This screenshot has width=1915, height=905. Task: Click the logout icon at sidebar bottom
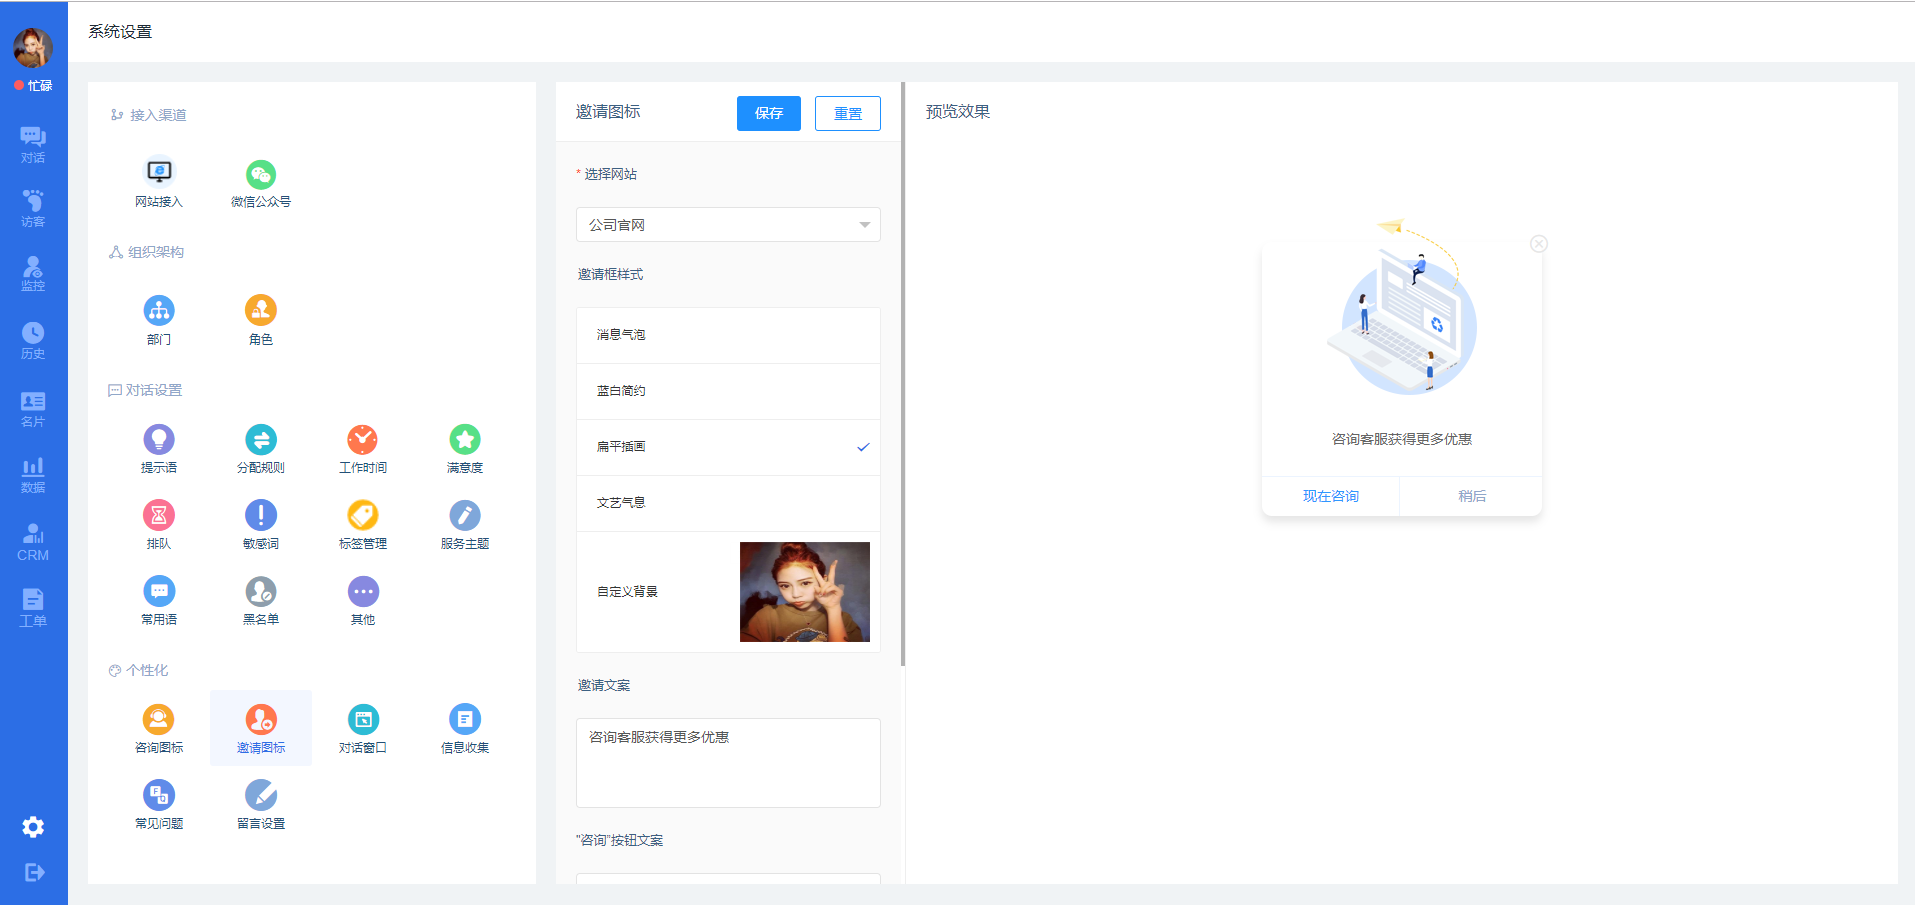(x=34, y=872)
